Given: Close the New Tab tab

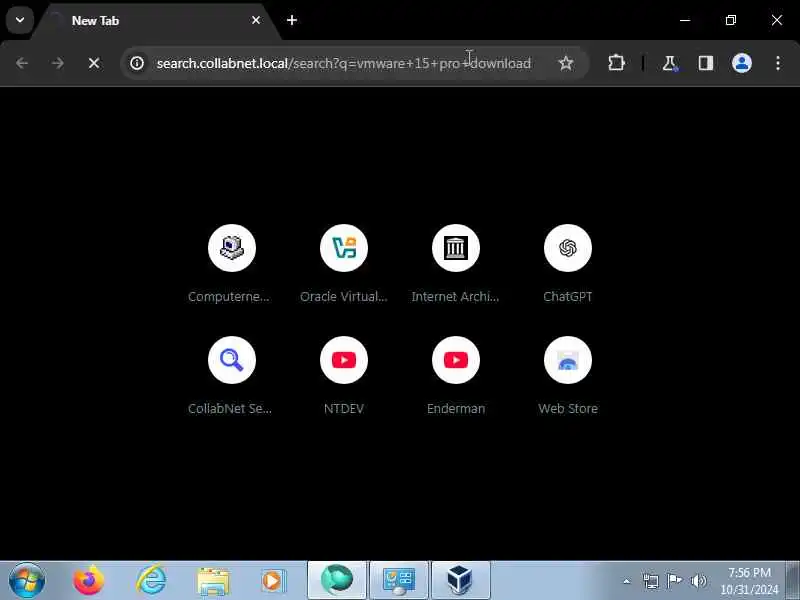Looking at the screenshot, I should pos(256,20).
